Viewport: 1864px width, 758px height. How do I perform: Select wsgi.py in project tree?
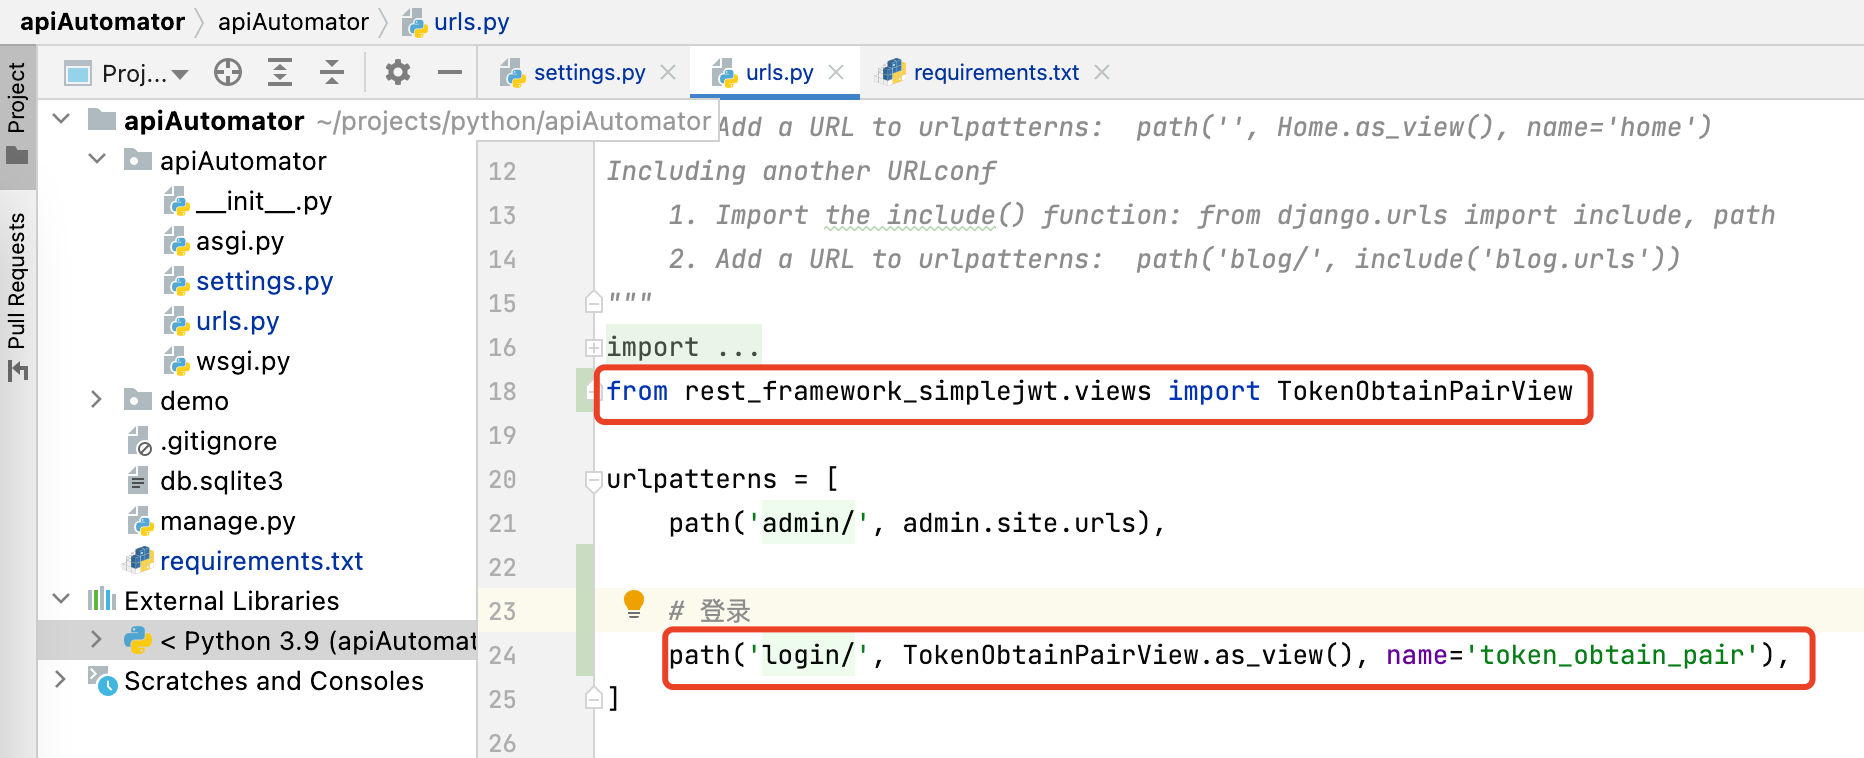pyautogui.click(x=243, y=361)
